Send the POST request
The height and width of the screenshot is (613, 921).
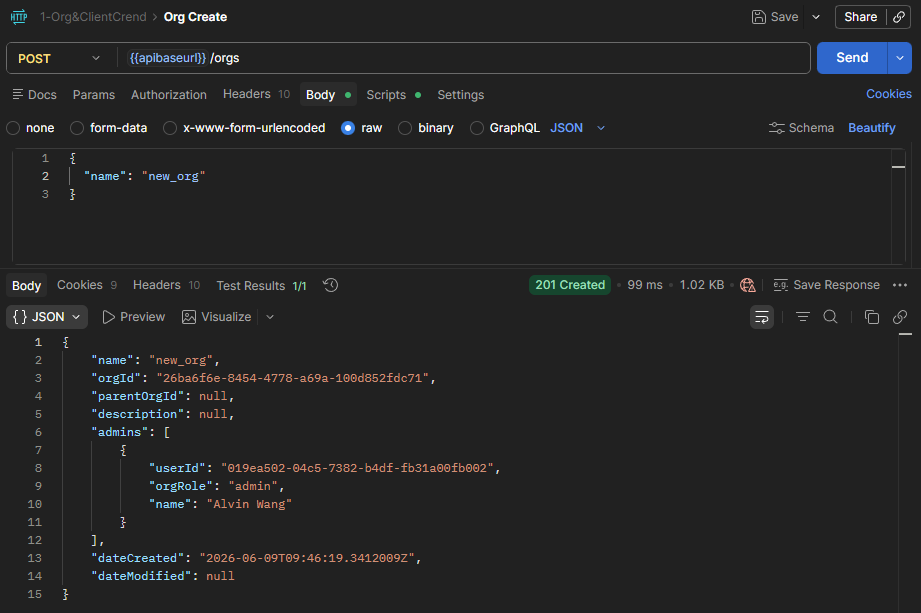pos(852,58)
